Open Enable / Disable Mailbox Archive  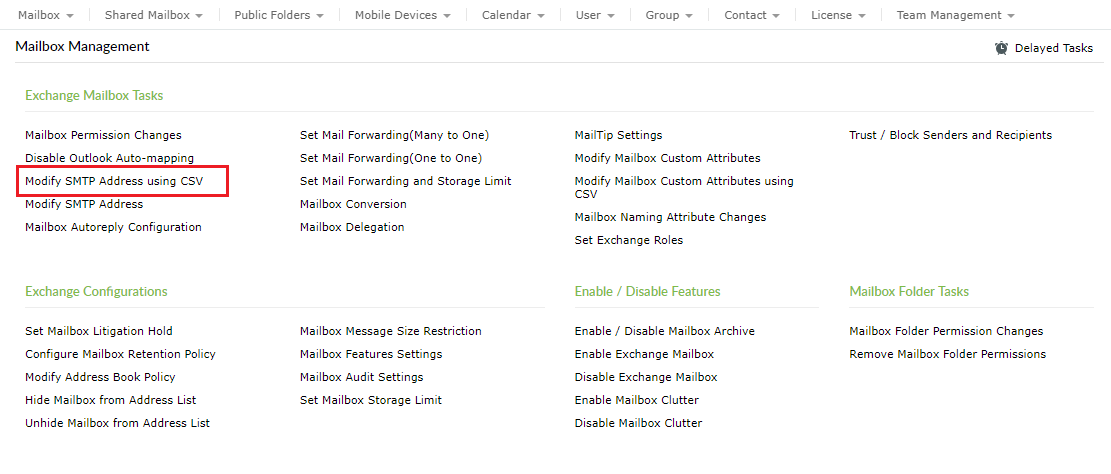point(664,331)
